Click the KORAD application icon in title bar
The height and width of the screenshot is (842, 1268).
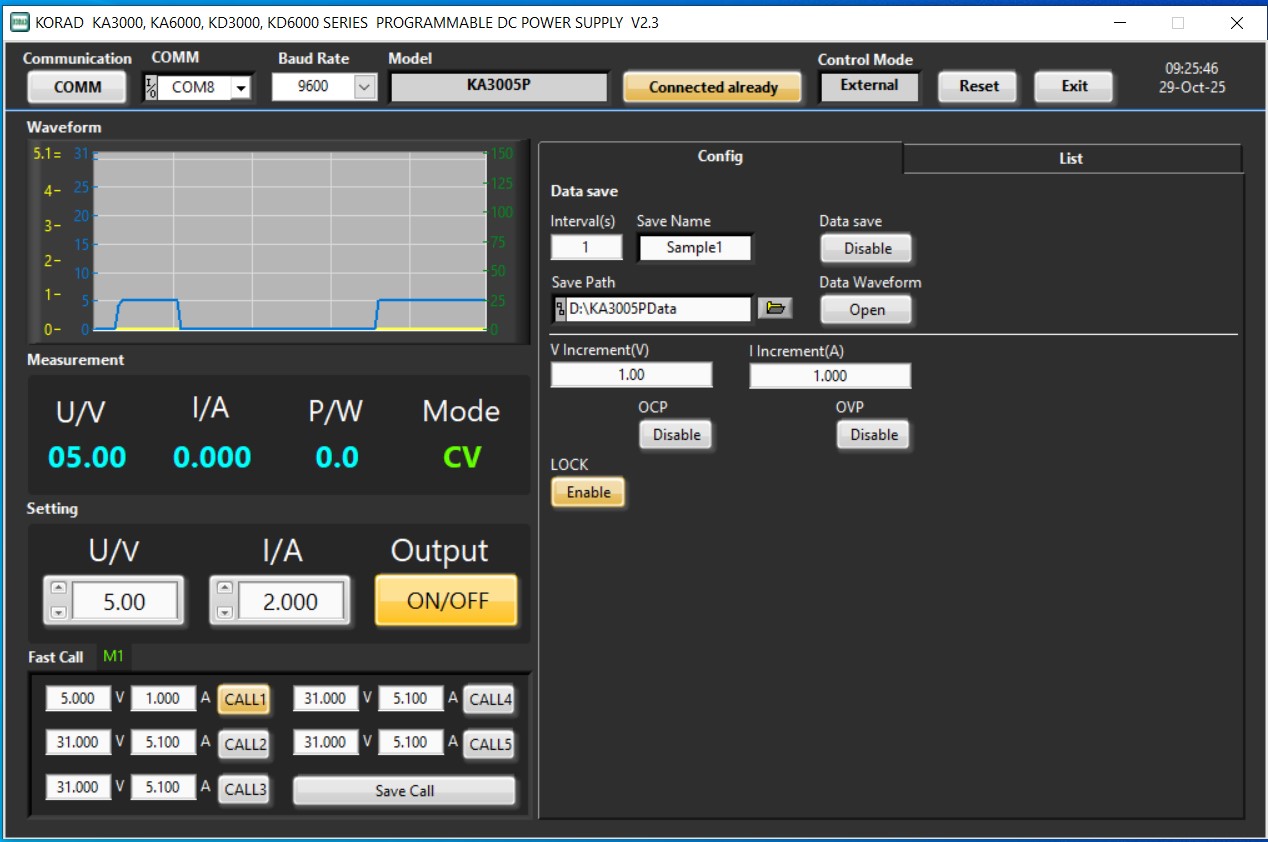coord(18,21)
